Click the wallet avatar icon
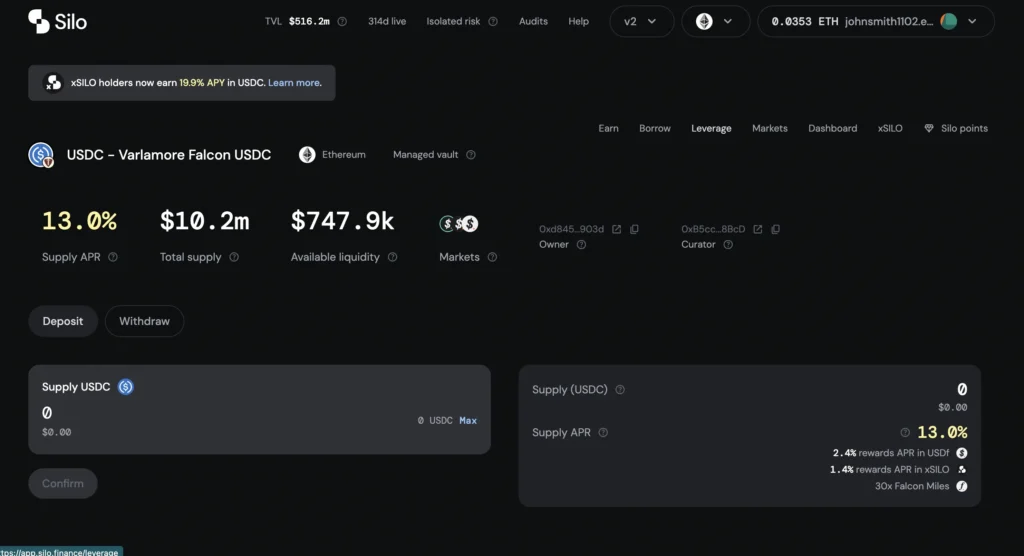Viewport: 1024px width, 556px height. [949, 22]
